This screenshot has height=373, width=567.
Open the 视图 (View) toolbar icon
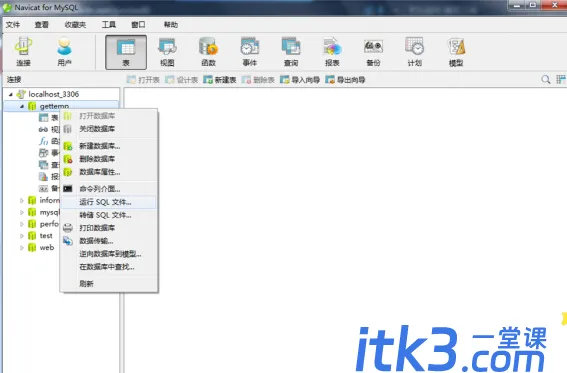coord(167,52)
